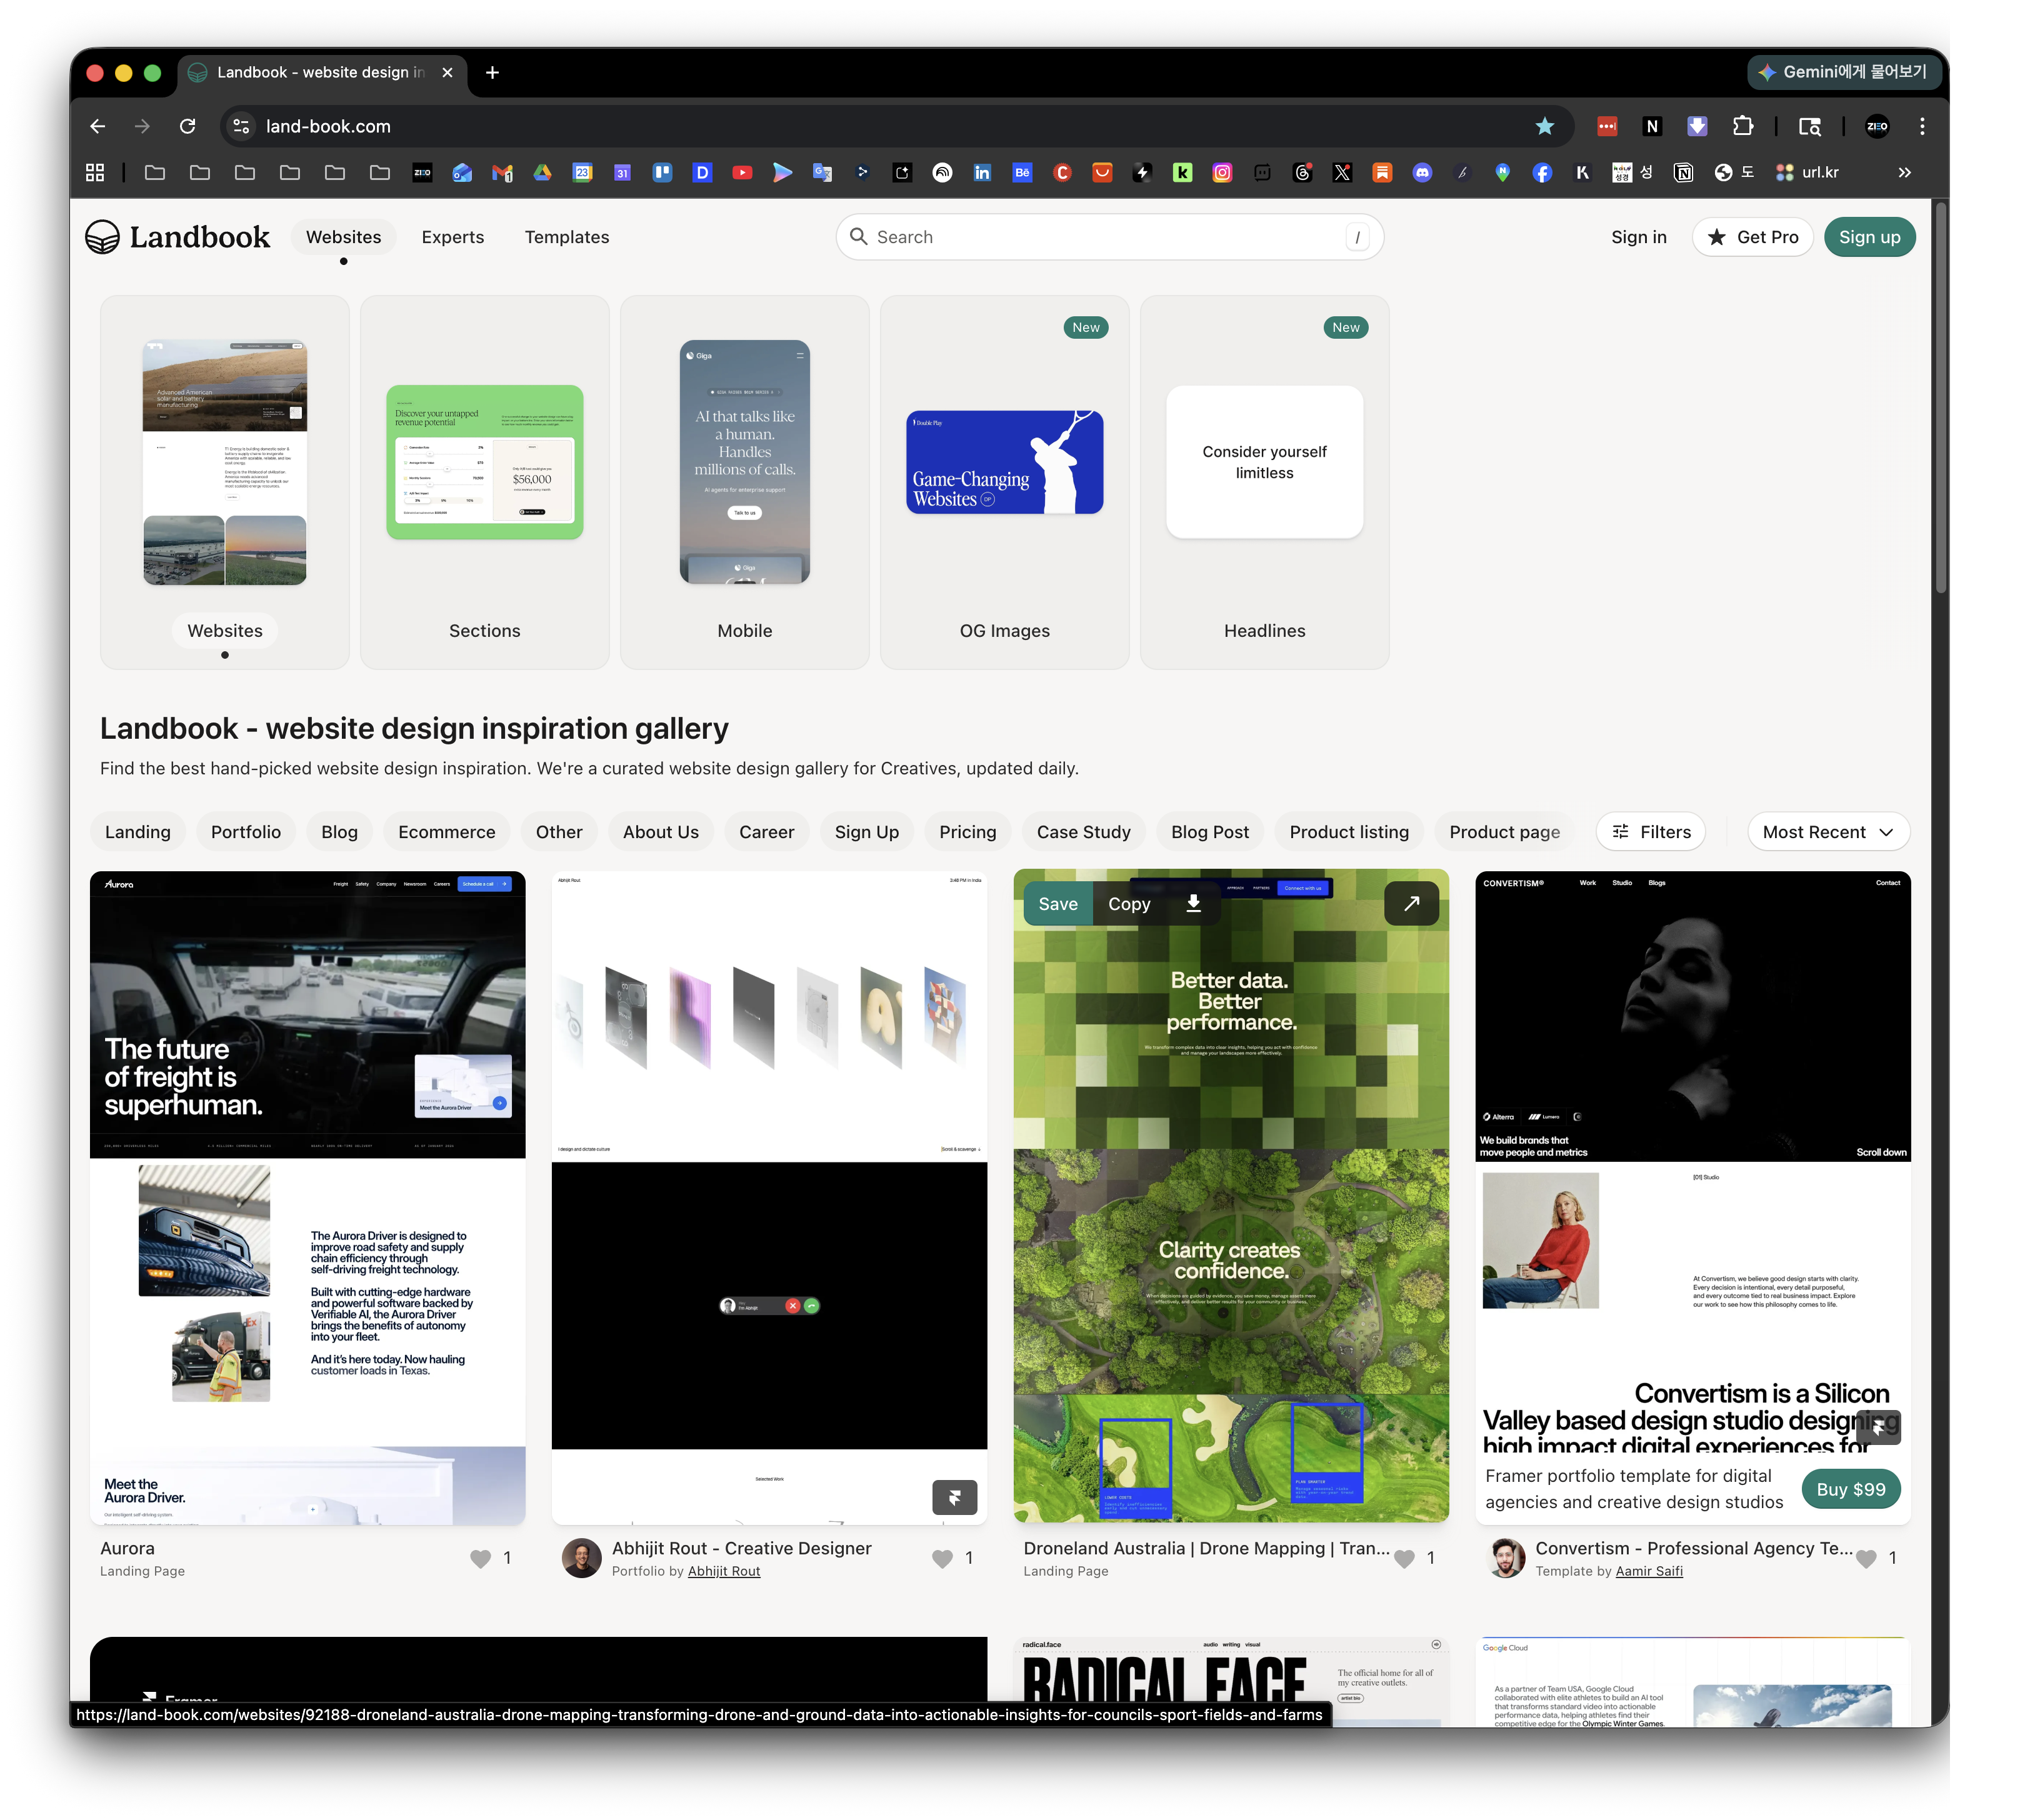Toggle the About Us filter chip
The width and height of the screenshot is (2020, 1820).
[661, 832]
